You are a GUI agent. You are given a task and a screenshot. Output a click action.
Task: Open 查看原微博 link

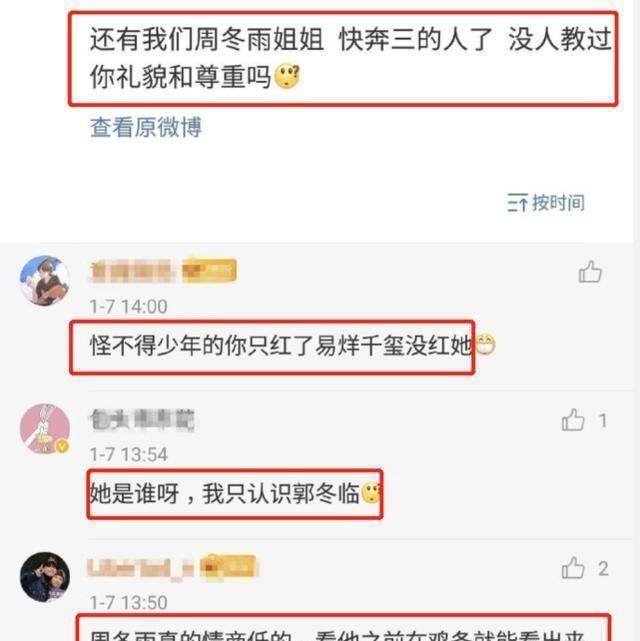(146, 127)
